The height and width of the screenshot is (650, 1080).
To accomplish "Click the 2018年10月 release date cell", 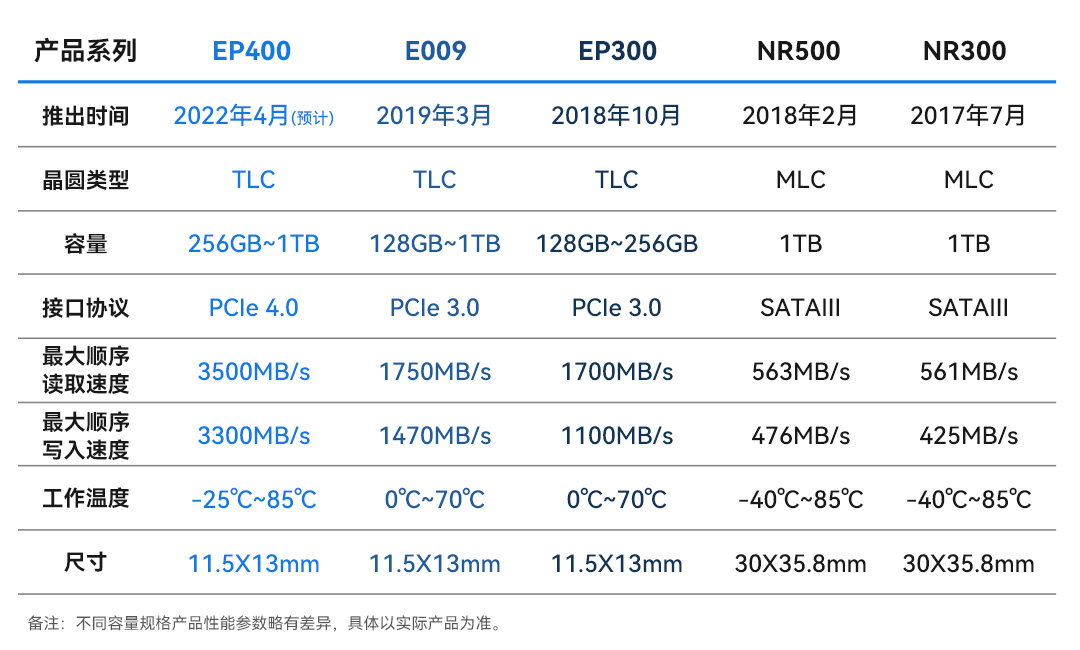I will 617,116.
